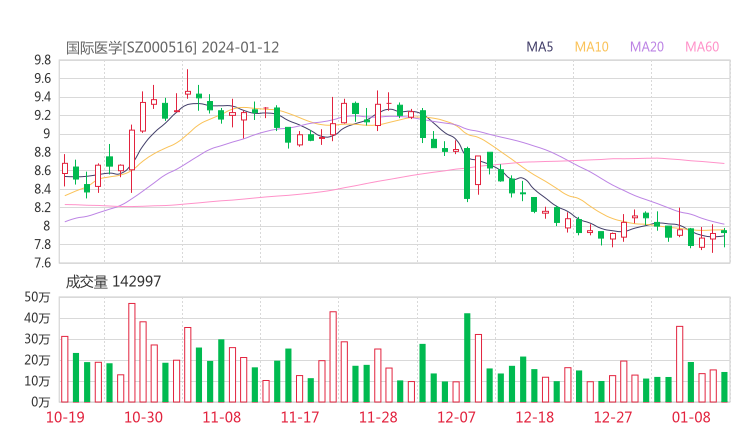
Task: Click the 50万 volume axis label
Action: [37, 297]
